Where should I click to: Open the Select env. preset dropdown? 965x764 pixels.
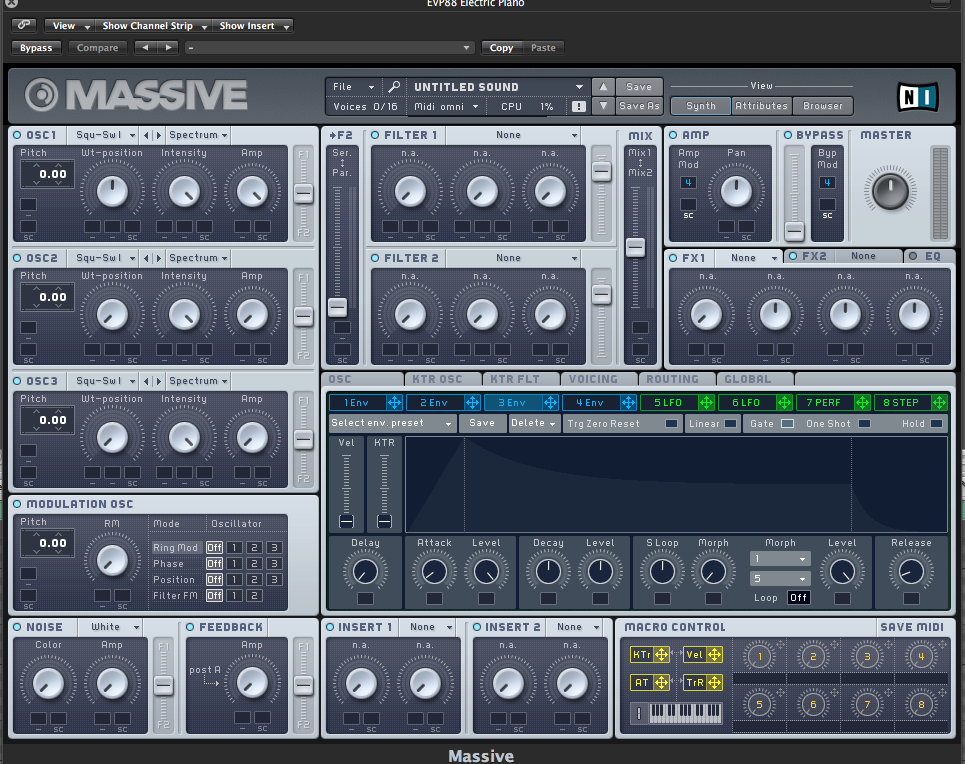pos(392,424)
